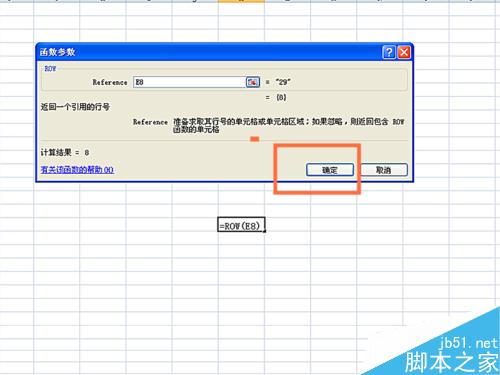Click the 返回一个引用的行号 description text
Viewport: 500px width, 375px height.
[x=75, y=107]
